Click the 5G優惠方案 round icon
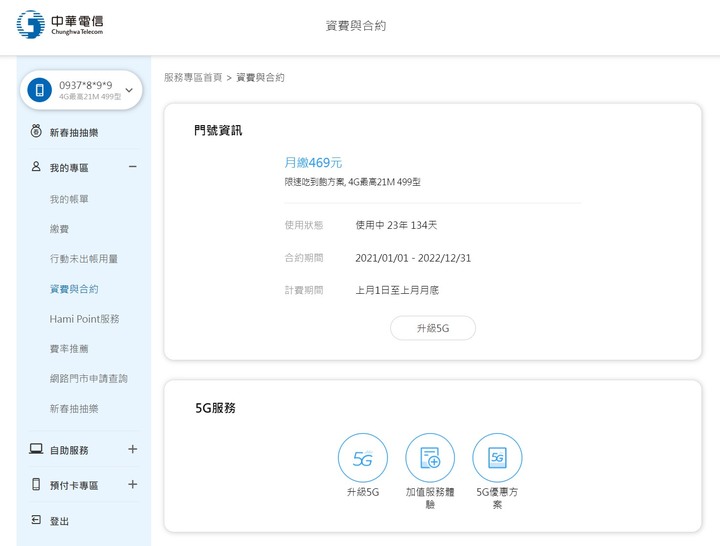The height and width of the screenshot is (546, 720). click(497, 458)
